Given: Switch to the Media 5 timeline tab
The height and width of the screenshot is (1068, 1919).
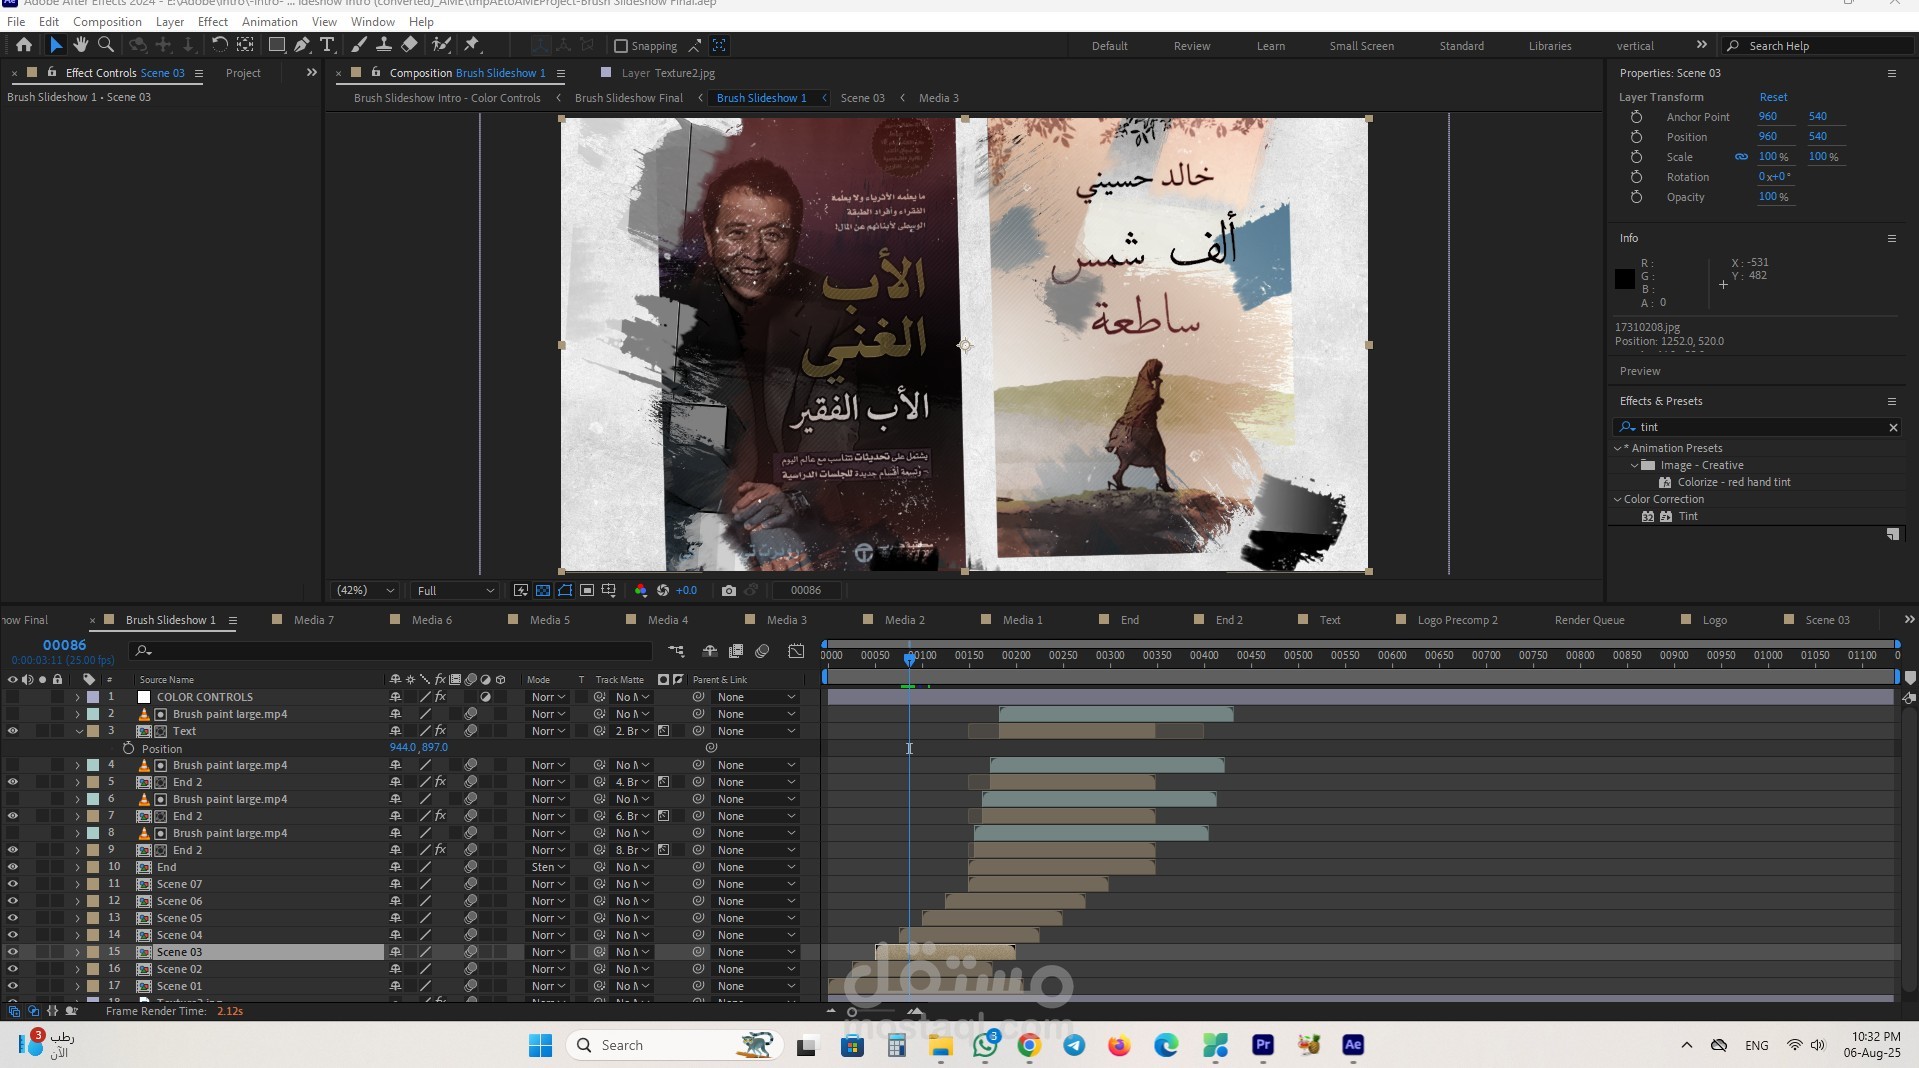Looking at the screenshot, I should click(551, 620).
